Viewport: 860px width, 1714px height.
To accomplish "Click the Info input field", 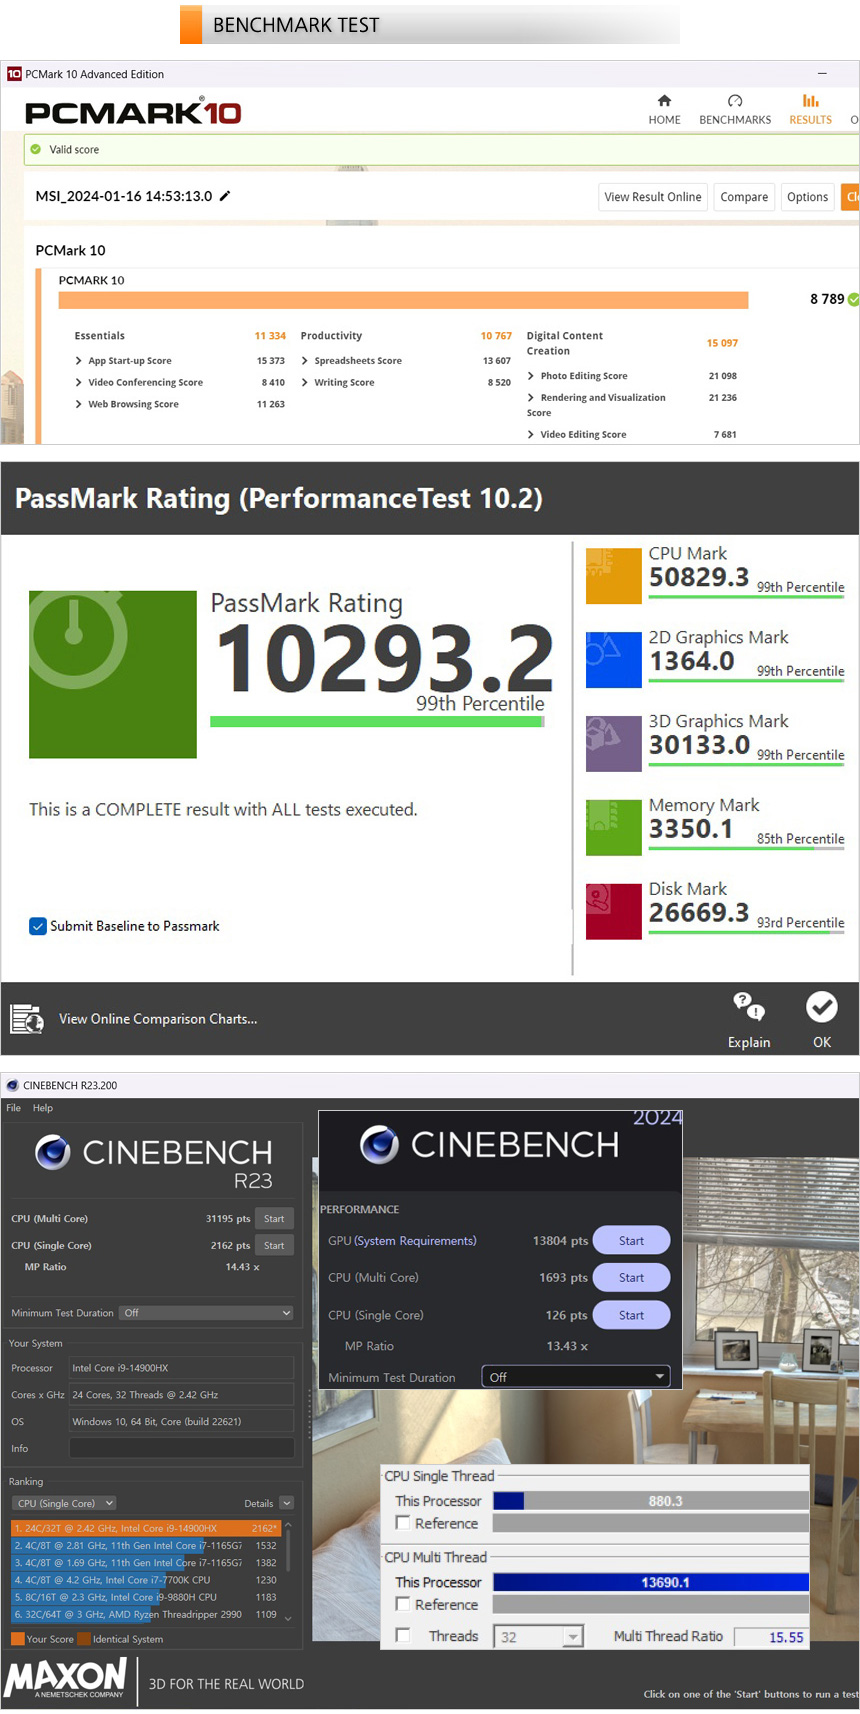I will pyautogui.click(x=181, y=1448).
